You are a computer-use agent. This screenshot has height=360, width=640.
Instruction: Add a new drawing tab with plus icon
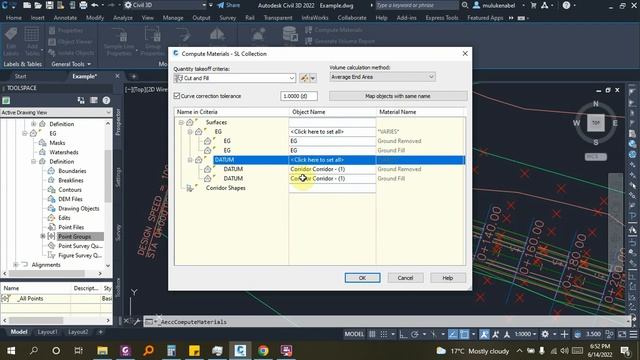pos(133,76)
